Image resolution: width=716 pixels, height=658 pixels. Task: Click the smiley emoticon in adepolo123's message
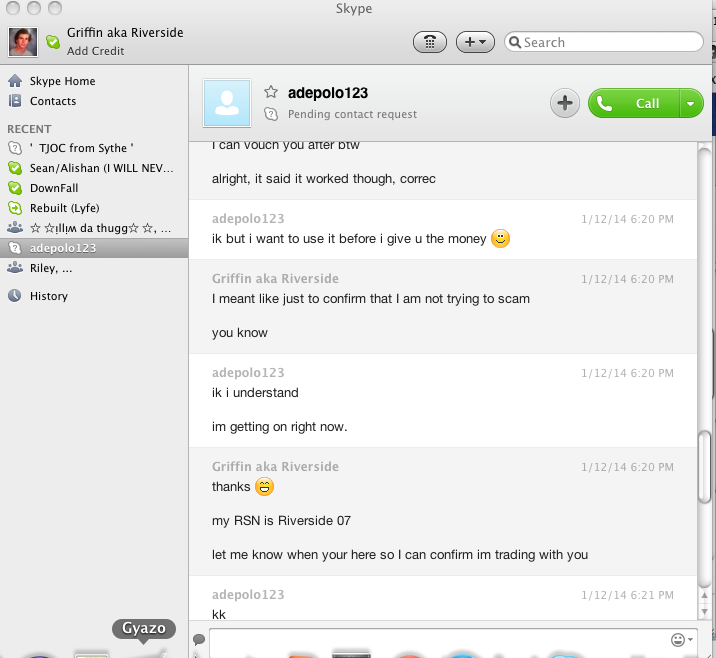500,238
